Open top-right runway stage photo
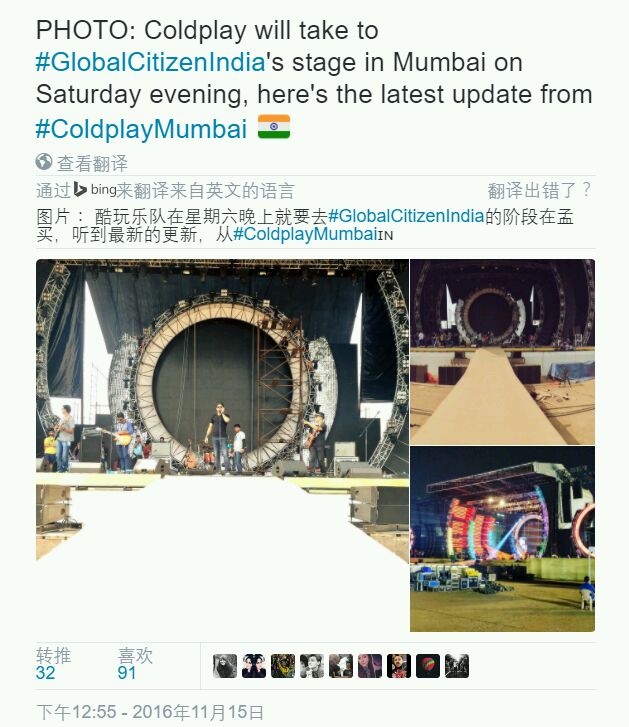629x727 pixels. 502,351
